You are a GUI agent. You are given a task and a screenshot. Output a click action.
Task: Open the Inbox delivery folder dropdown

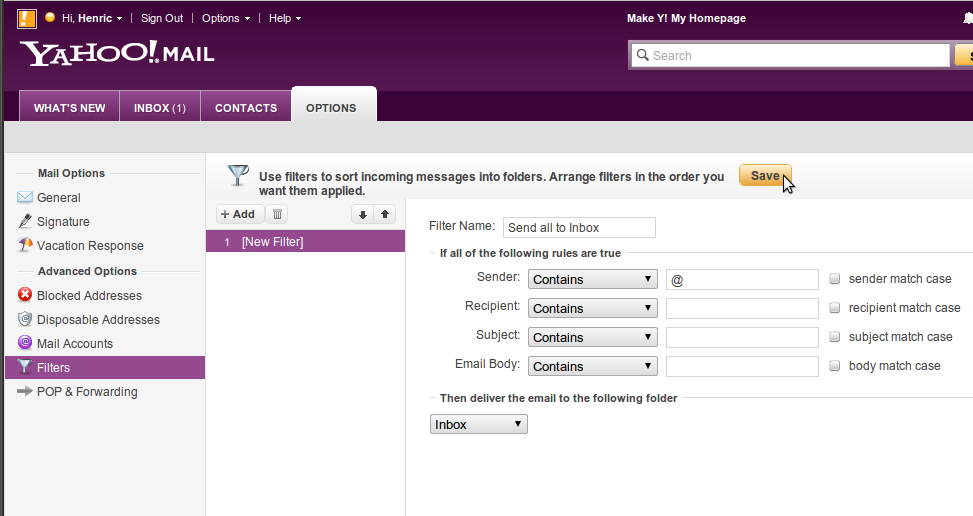point(478,424)
